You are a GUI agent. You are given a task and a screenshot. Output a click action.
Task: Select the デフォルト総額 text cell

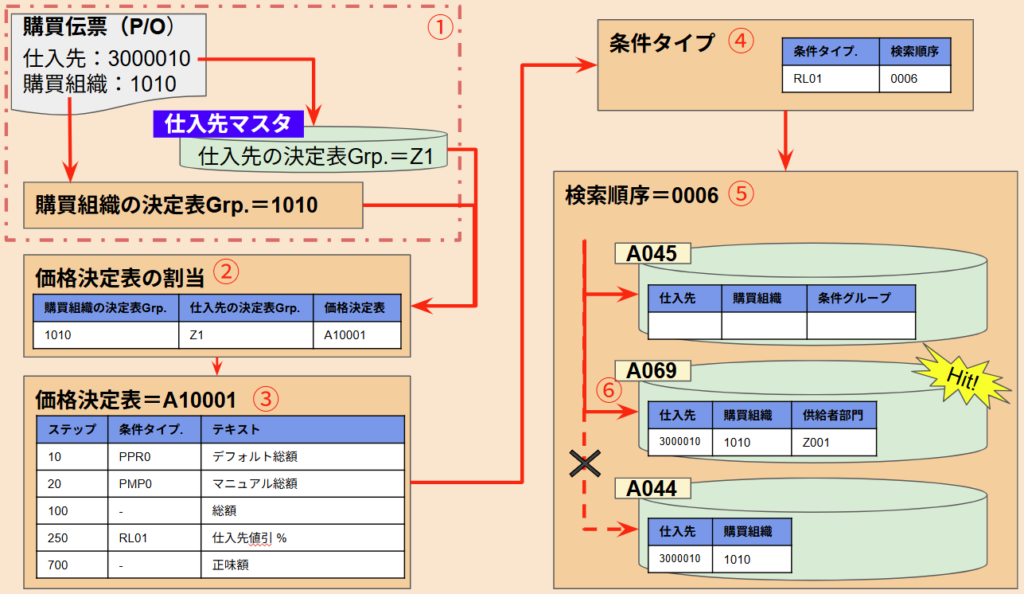pos(302,456)
